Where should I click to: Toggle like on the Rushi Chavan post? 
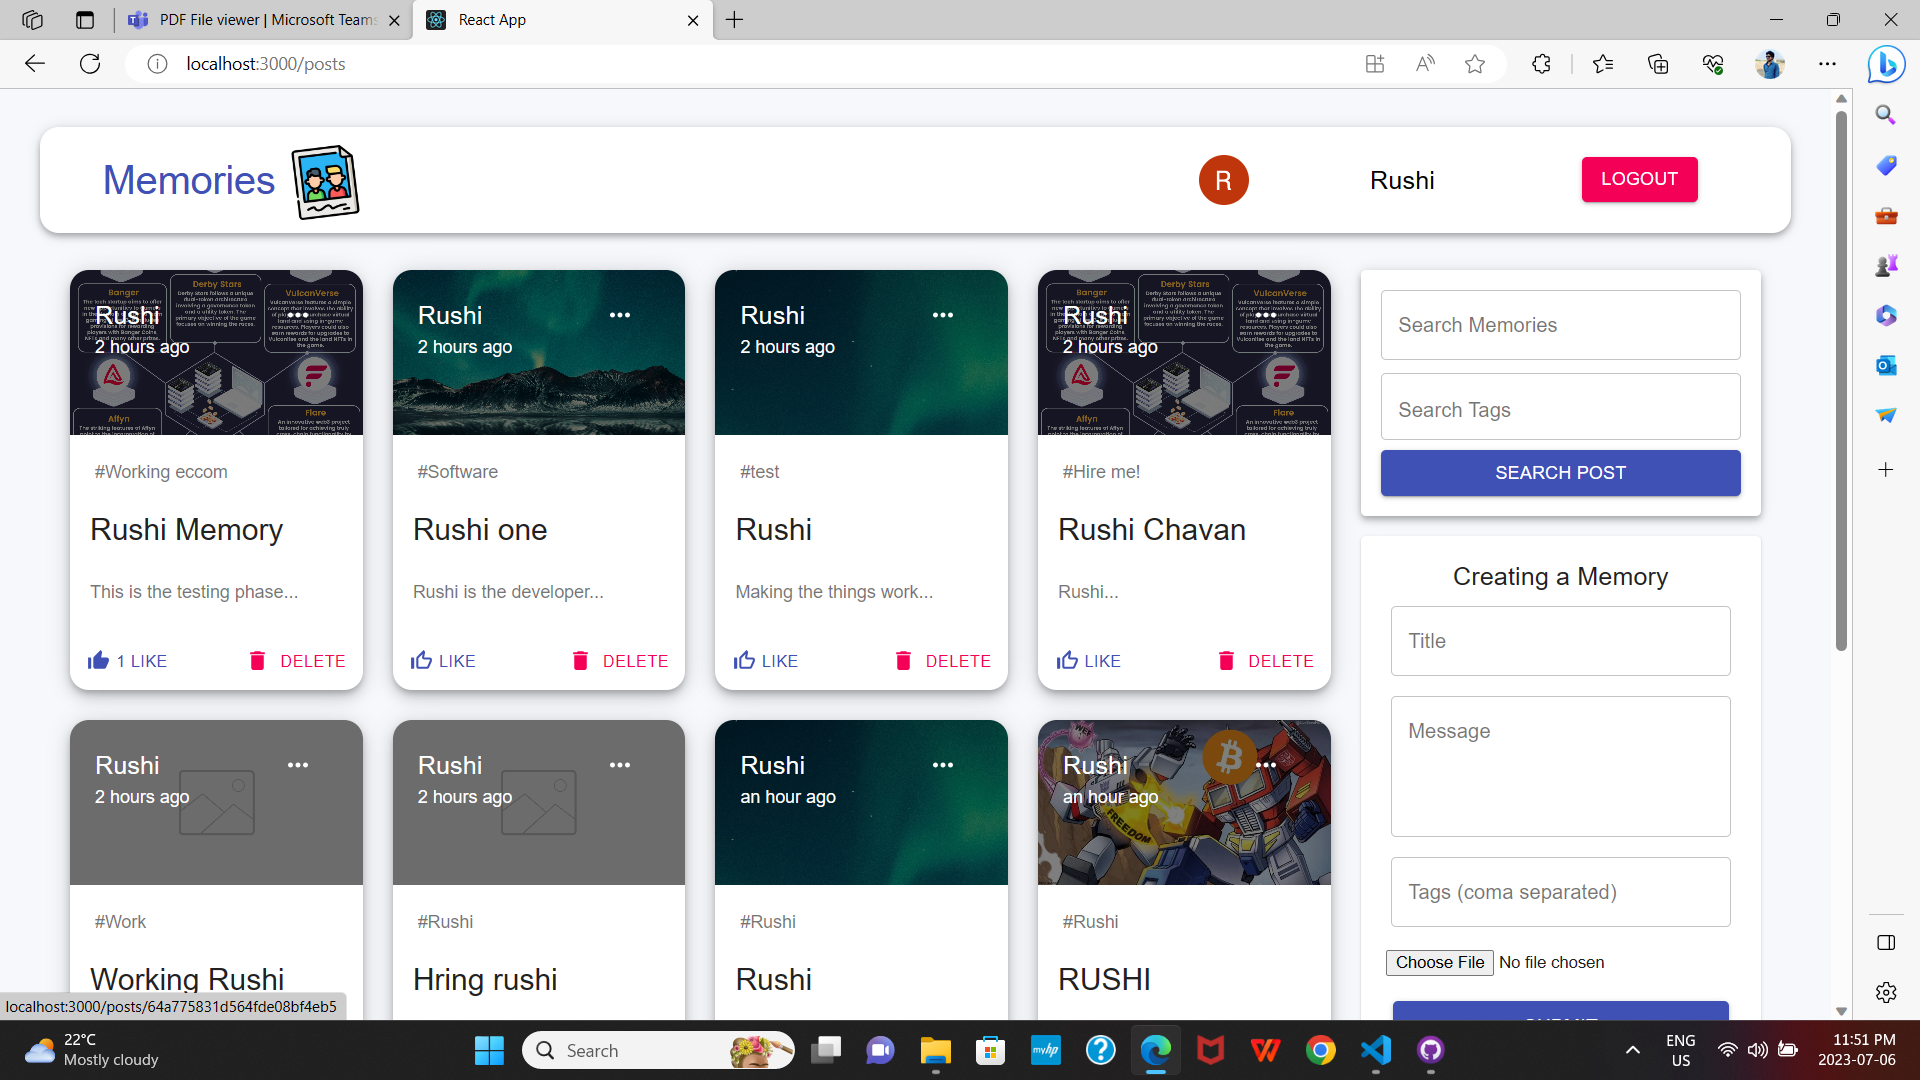pyautogui.click(x=1067, y=659)
